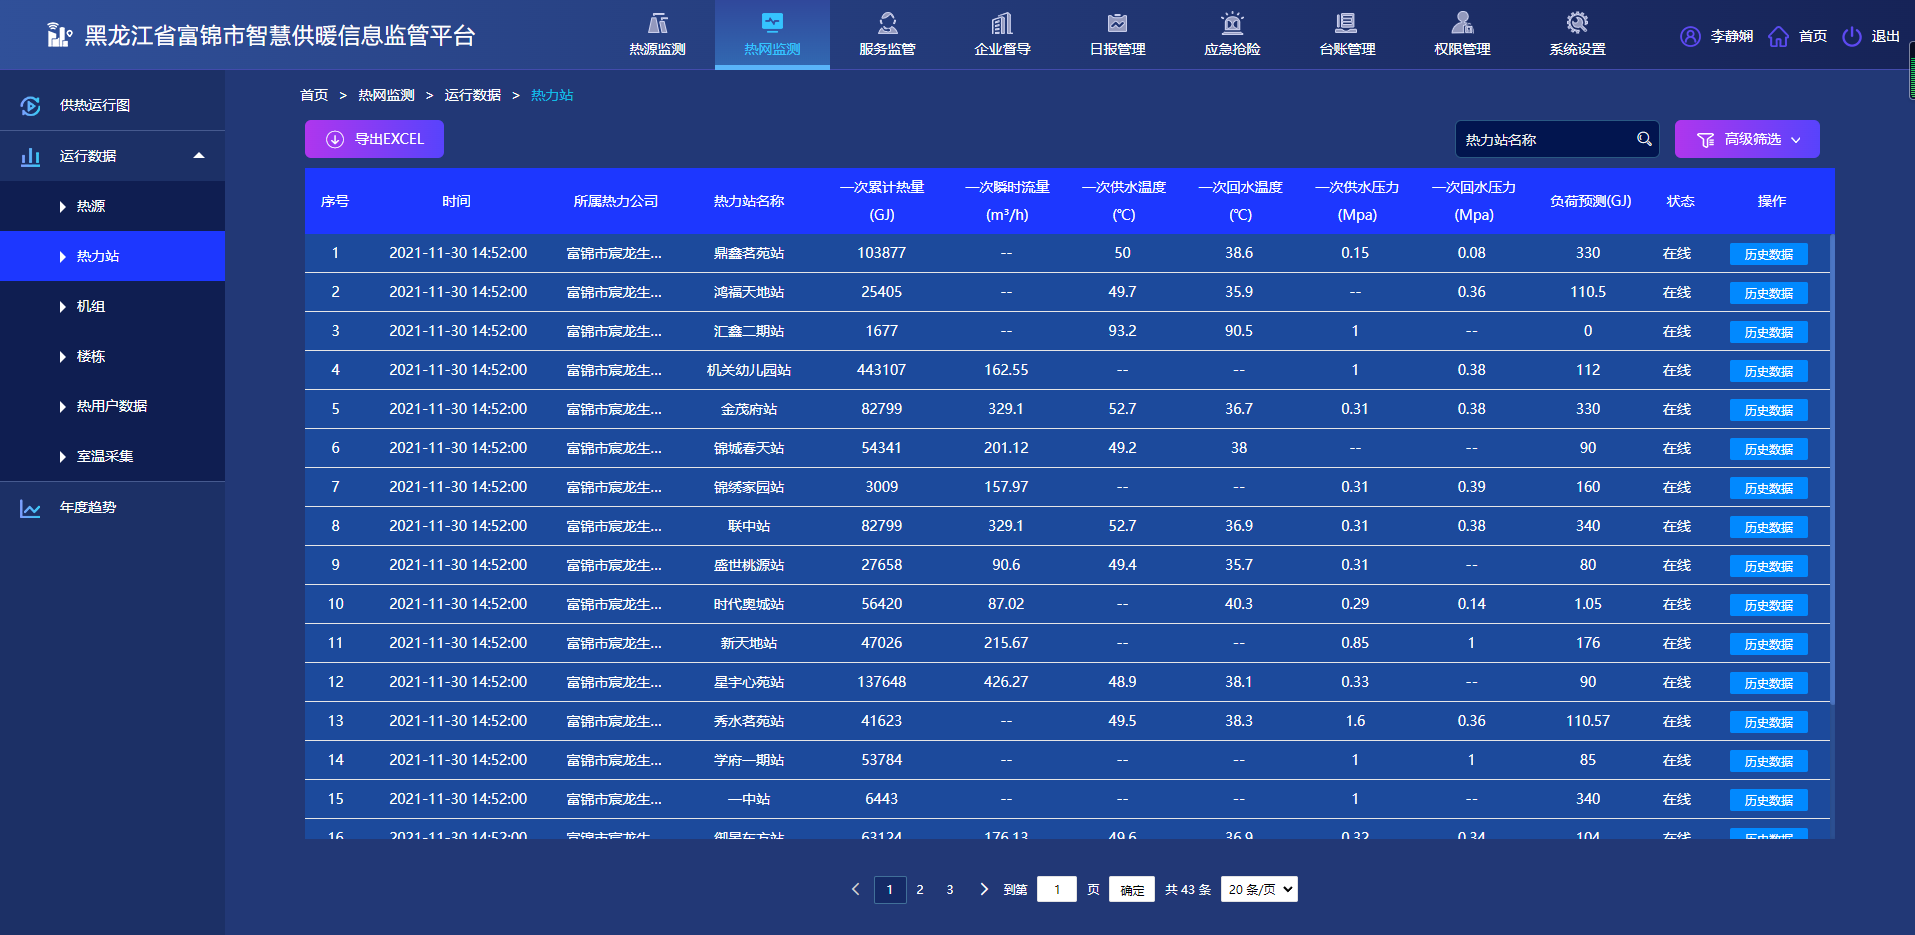Image resolution: width=1915 pixels, height=935 pixels.
Task: Go to next page arrow
Action: [x=984, y=889]
